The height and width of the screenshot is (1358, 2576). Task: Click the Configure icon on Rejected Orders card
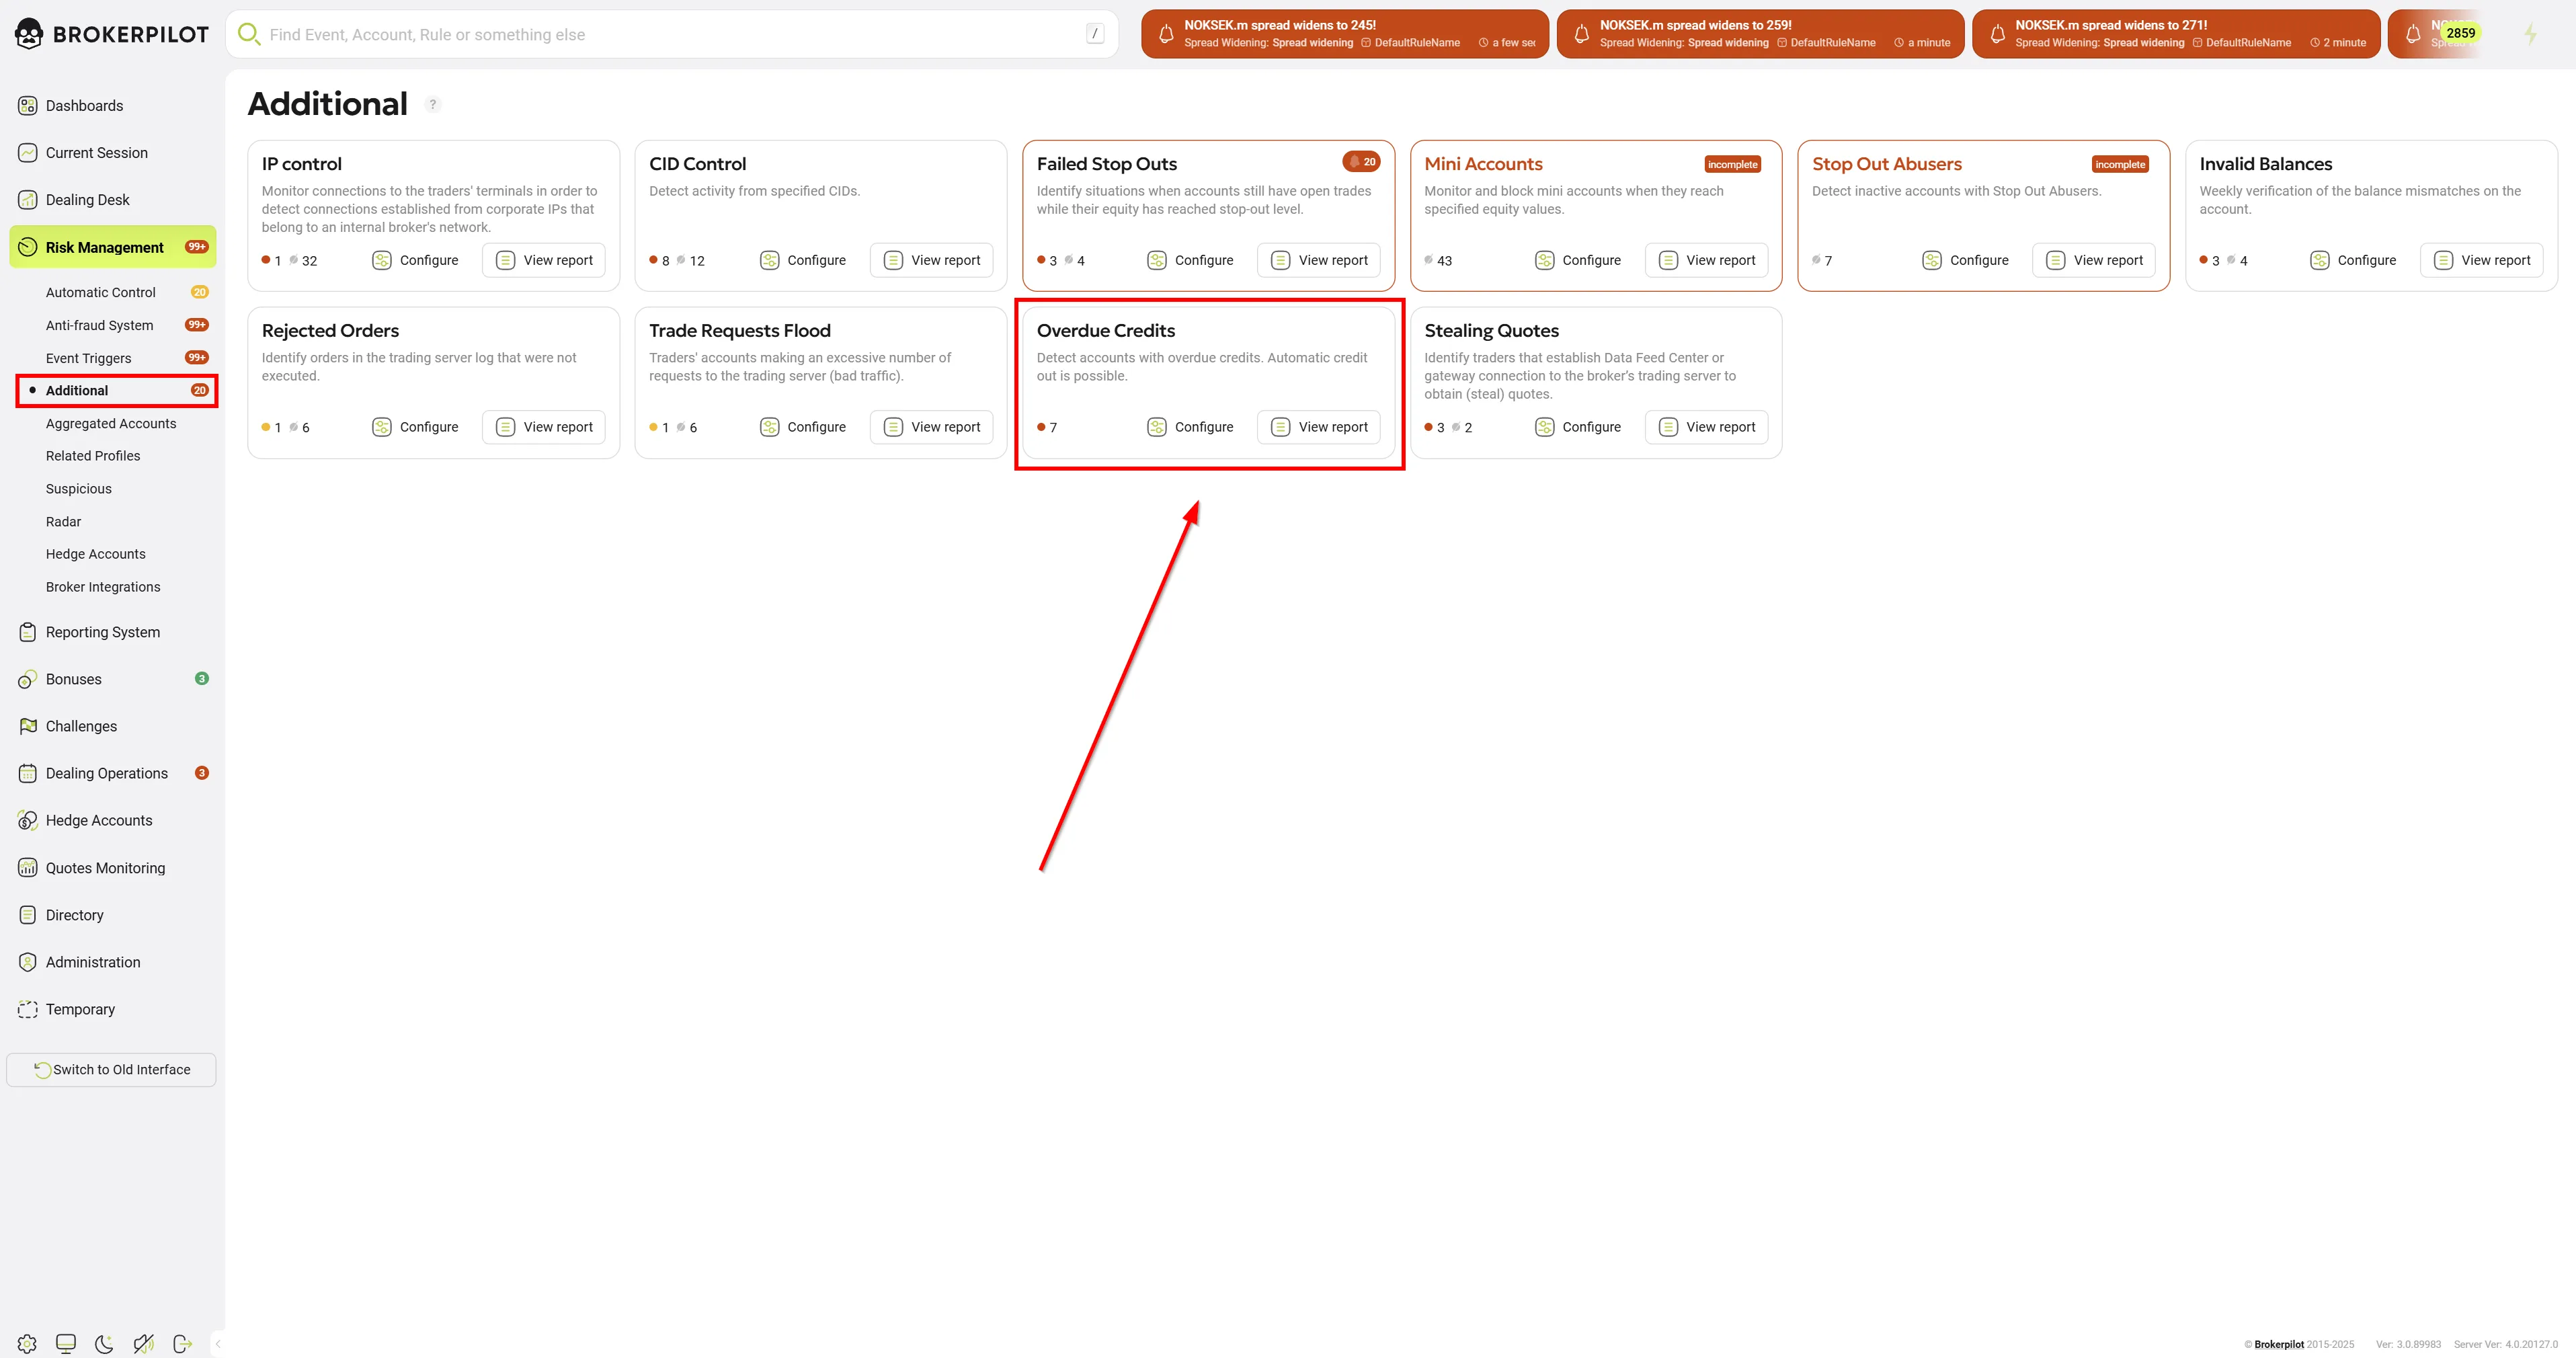(x=382, y=427)
